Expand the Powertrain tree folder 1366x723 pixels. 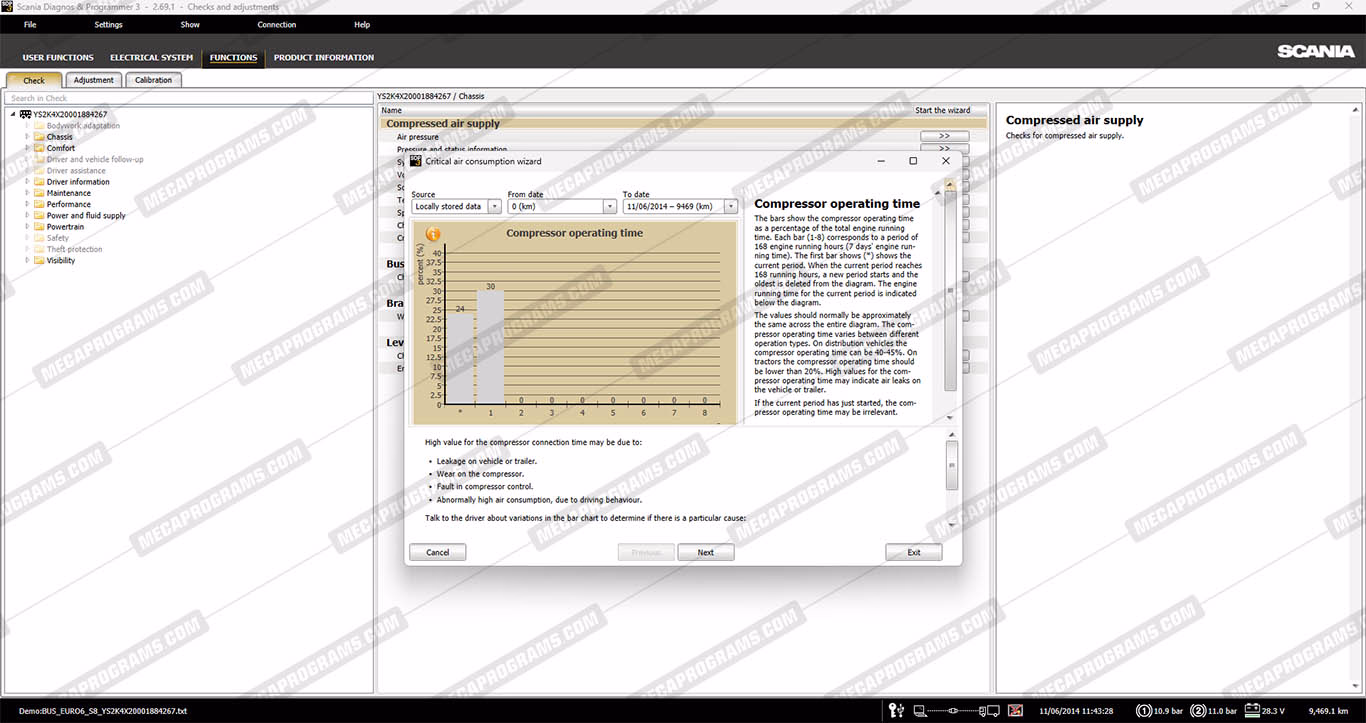pos(28,227)
